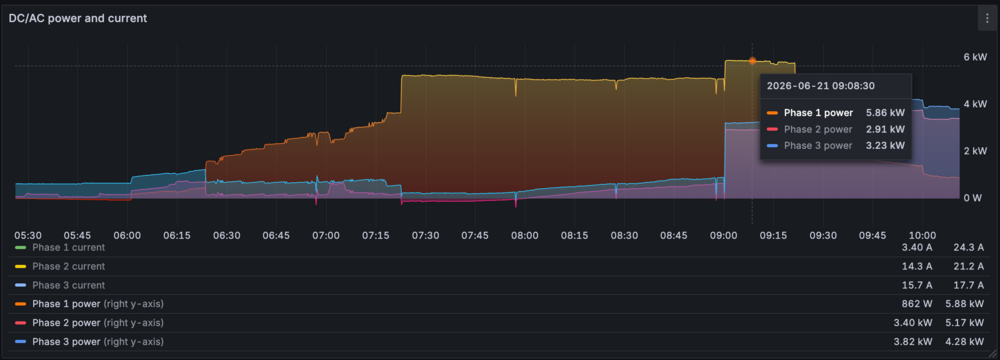Click orange Phase 1 power legend swatch
This screenshot has height=360, width=1000.
point(20,304)
